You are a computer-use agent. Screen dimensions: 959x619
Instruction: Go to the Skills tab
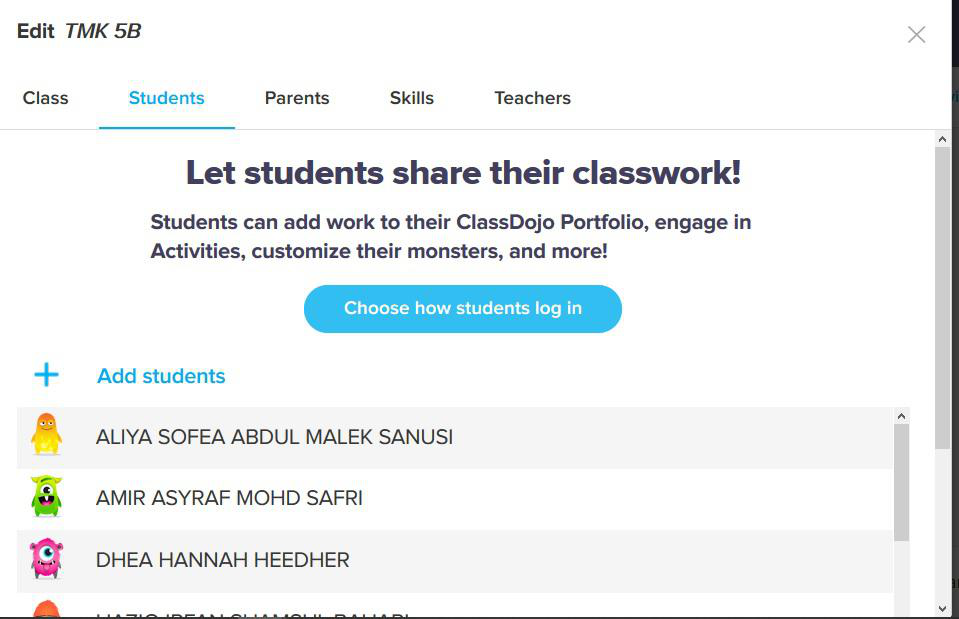(x=412, y=98)
